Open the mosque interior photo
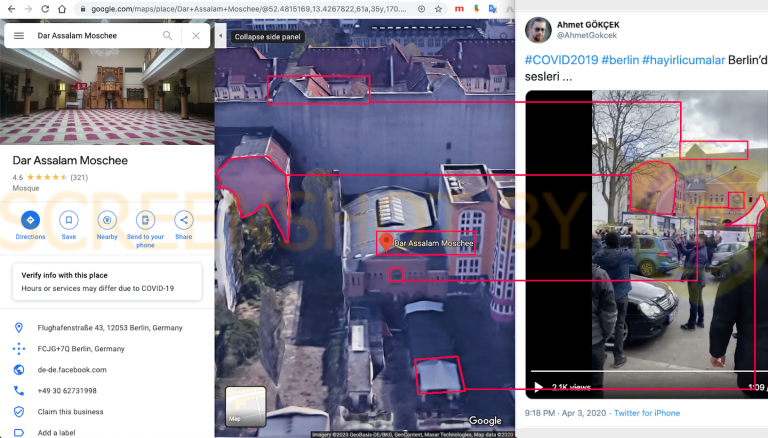 (107, 96)
